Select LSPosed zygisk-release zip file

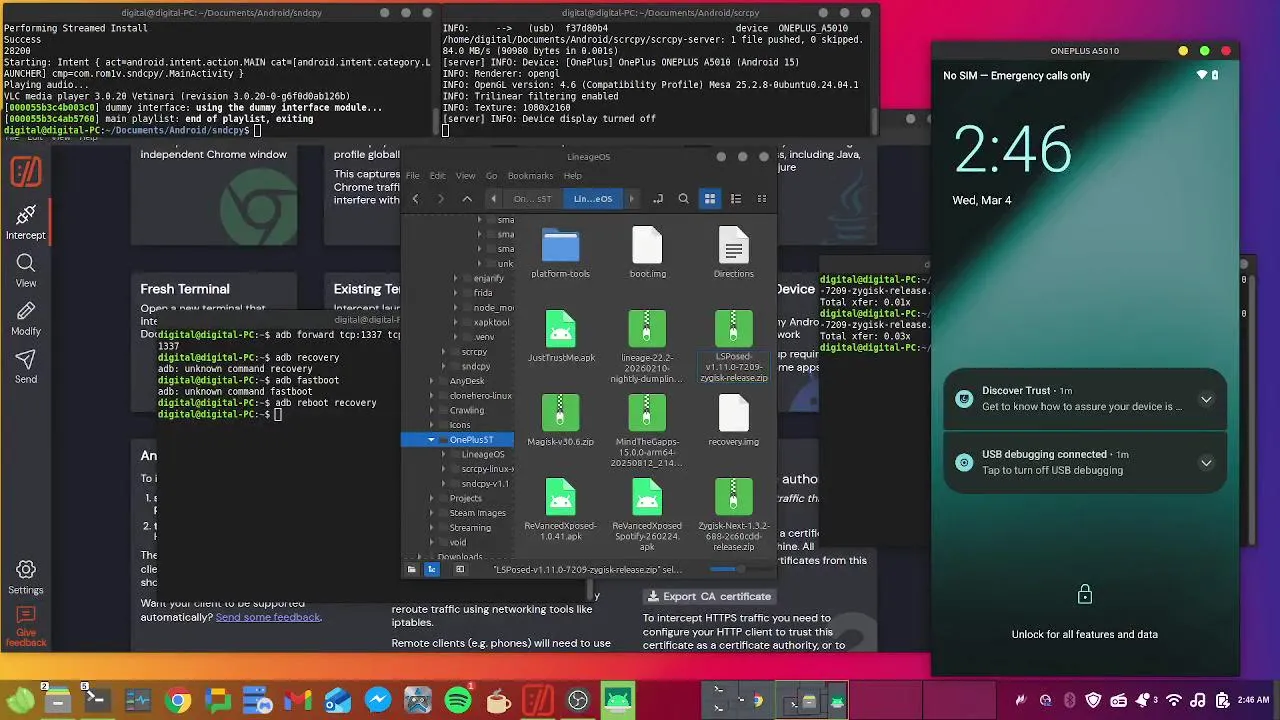733,347
